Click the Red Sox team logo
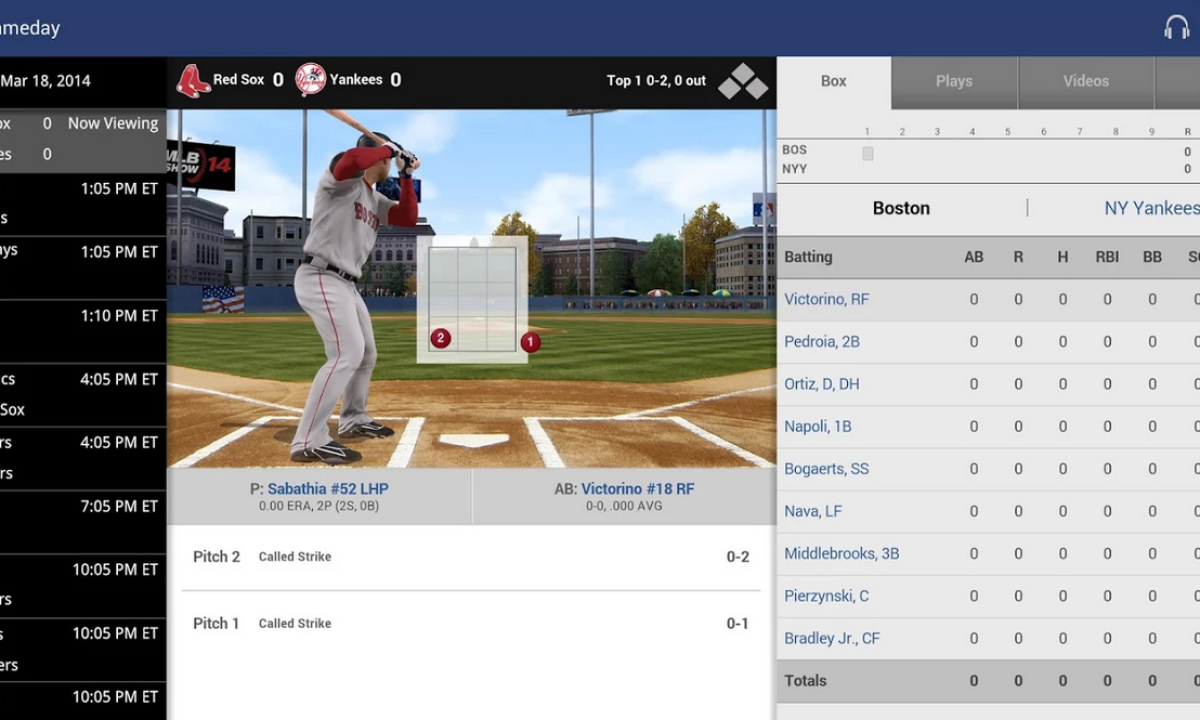This screenshot has width=1200, height=720. tap(193, 80)
